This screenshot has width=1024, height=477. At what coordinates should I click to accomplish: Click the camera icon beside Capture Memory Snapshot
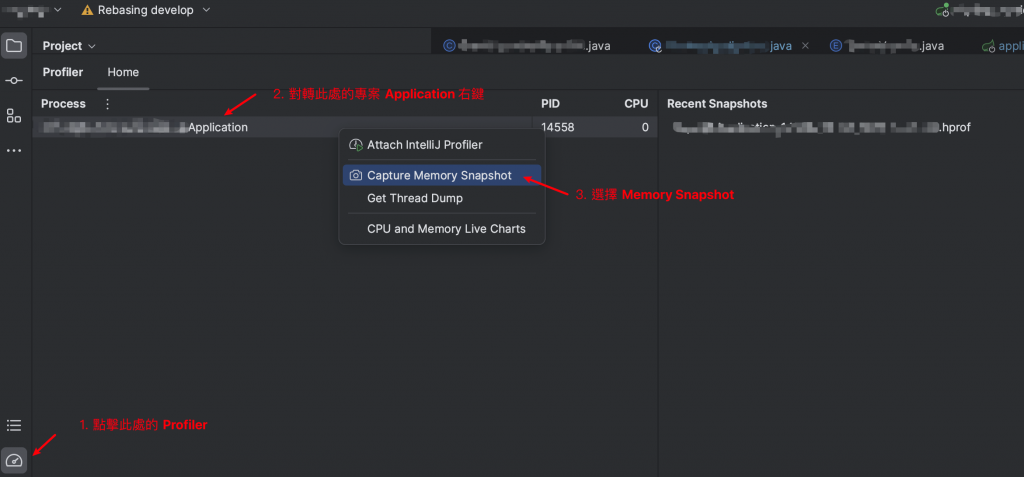tap(355, 175)
